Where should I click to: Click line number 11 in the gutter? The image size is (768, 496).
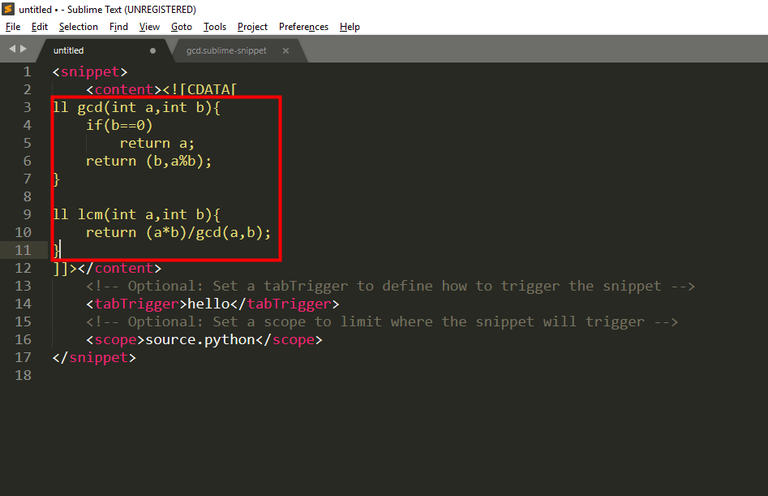point(23,250)
